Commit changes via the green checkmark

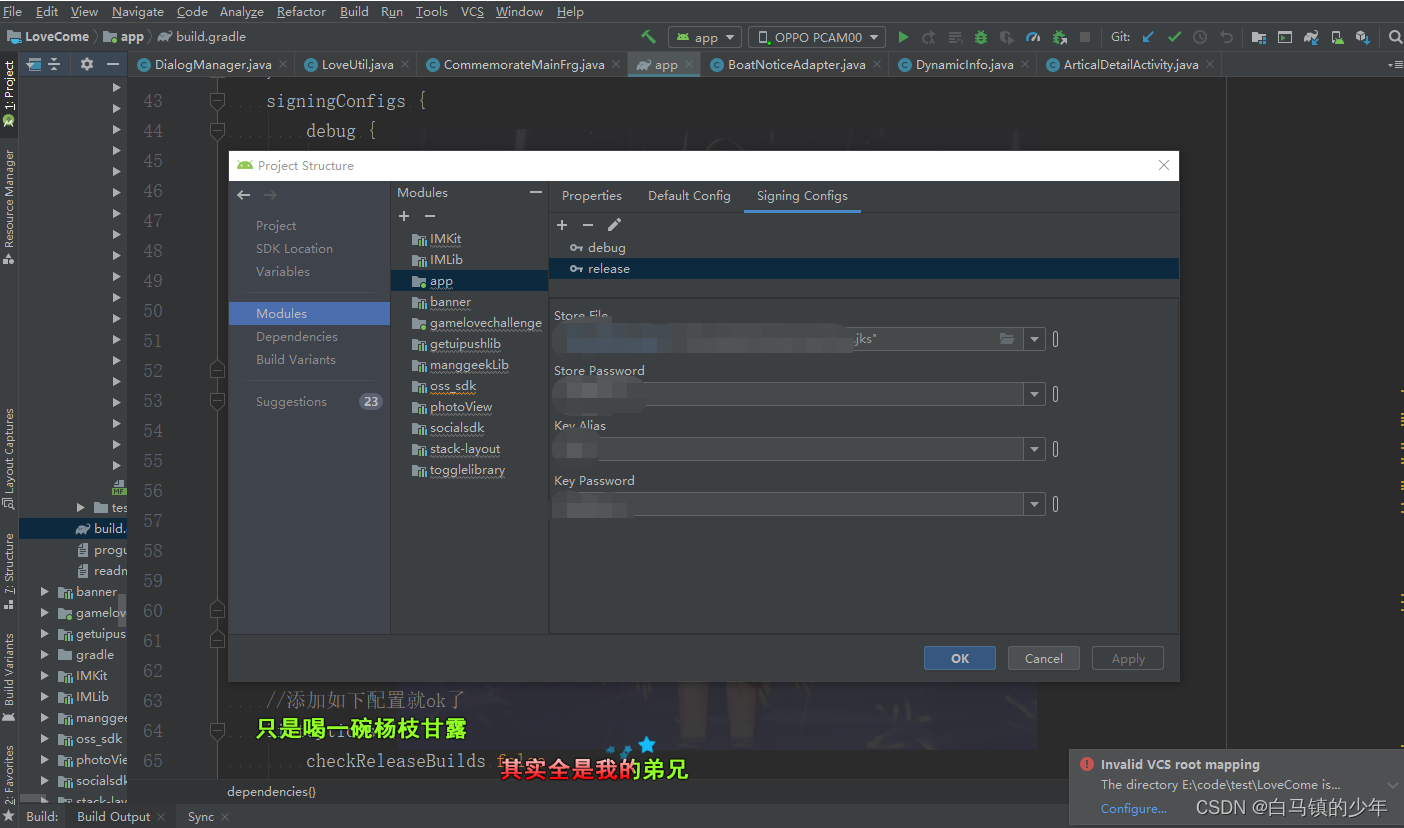tap(1174, 37)
